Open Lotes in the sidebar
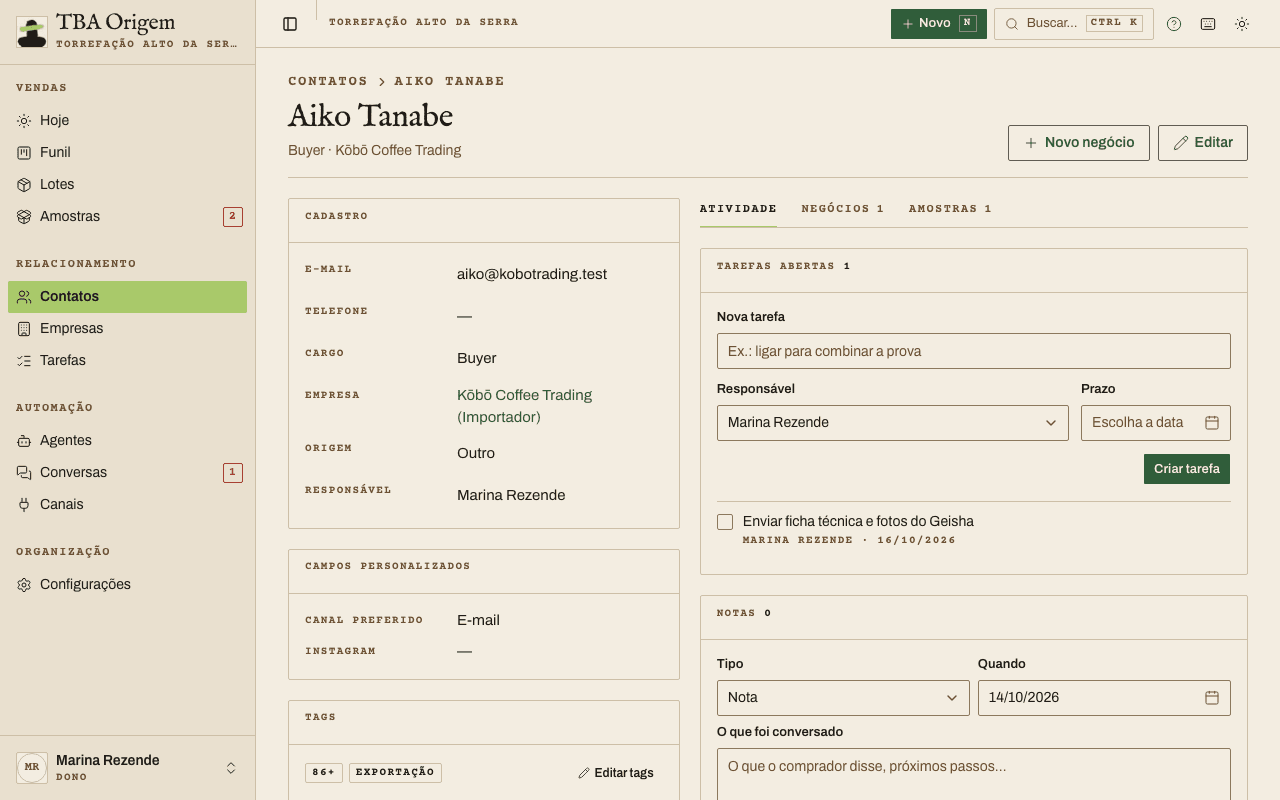 pos(127,184)
